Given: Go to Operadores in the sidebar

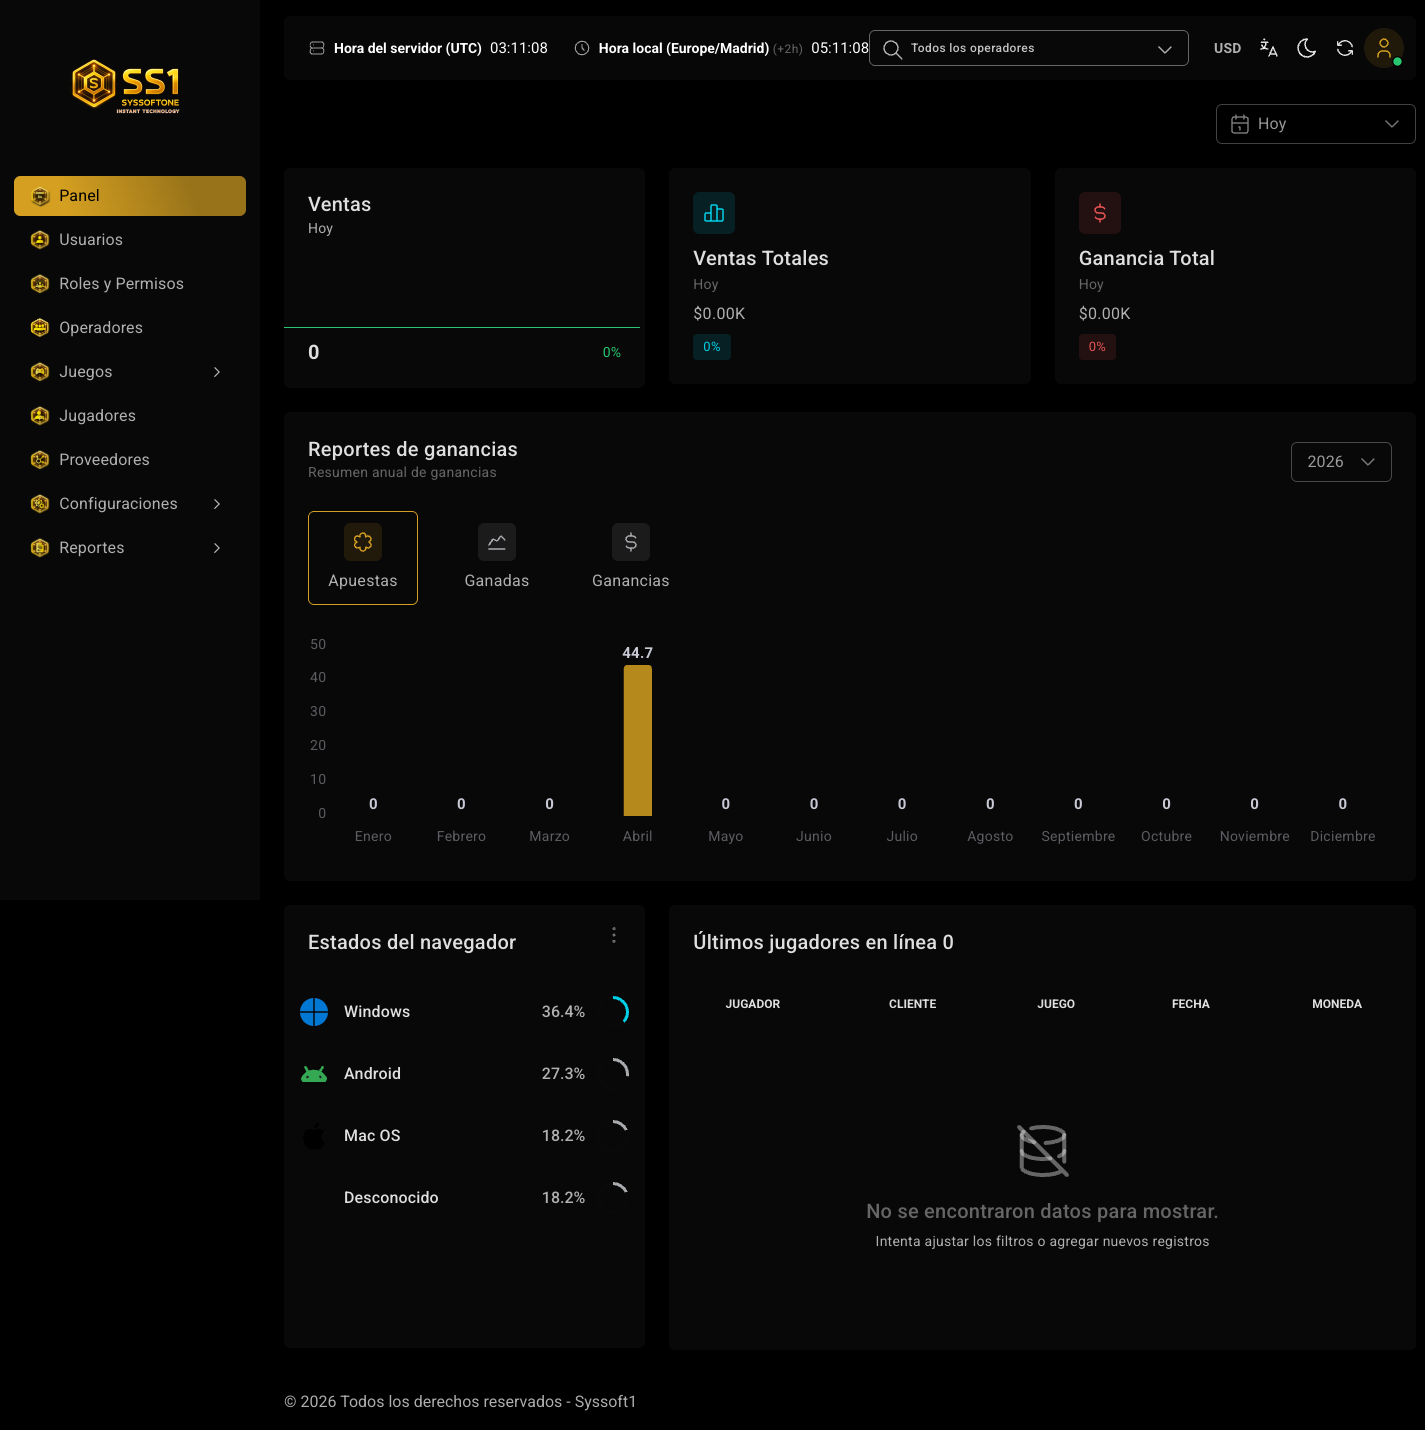Looking at the screenshot, I should pyautogui.click(x=130, y=328).
